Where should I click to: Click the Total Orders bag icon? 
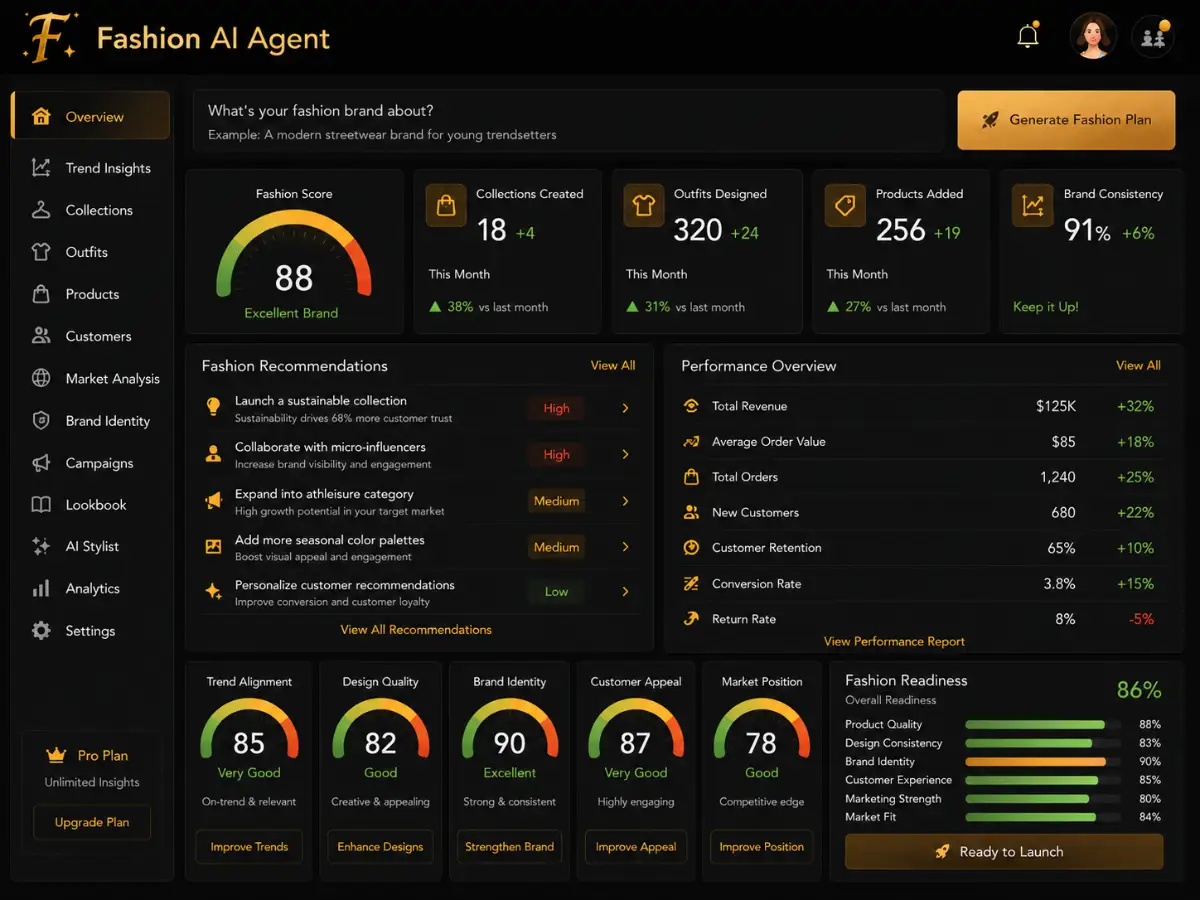click(x=691, y=477)
